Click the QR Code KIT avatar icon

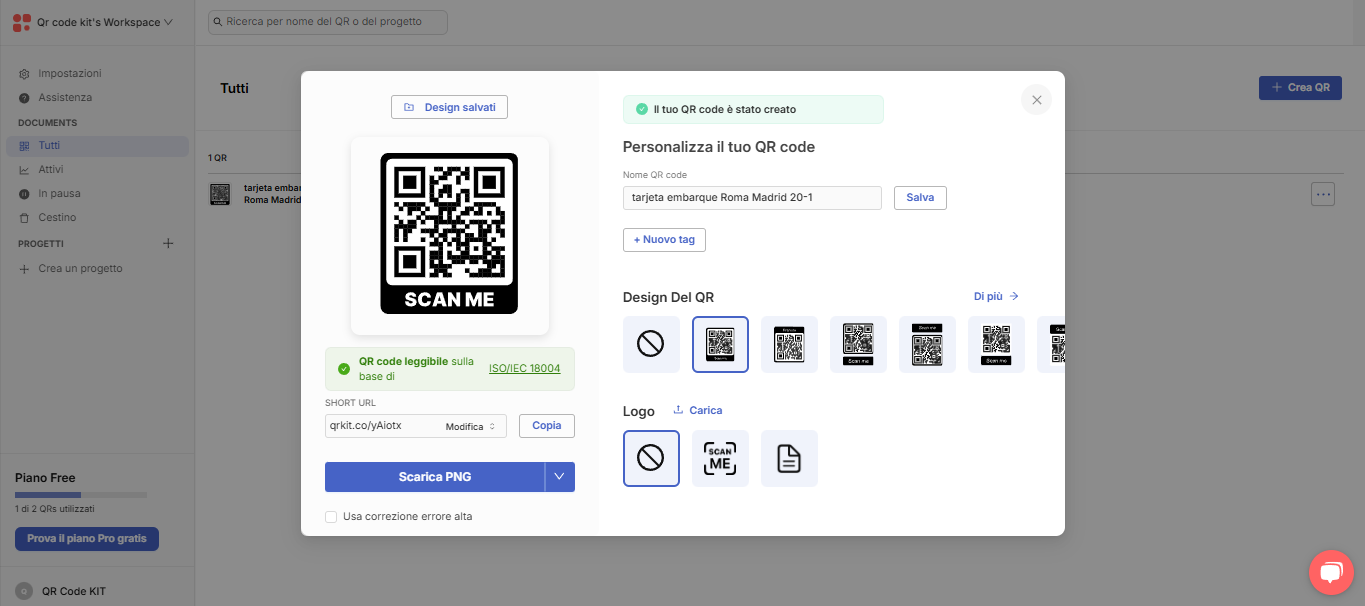click(x=23, y=591)
